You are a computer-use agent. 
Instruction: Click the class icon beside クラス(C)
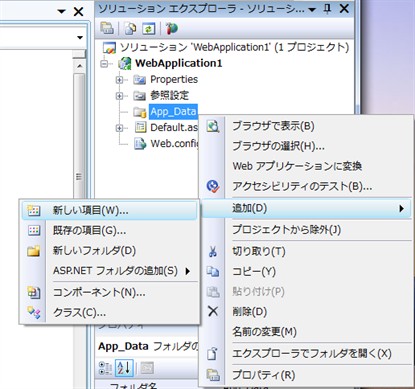tap(34, 313)
